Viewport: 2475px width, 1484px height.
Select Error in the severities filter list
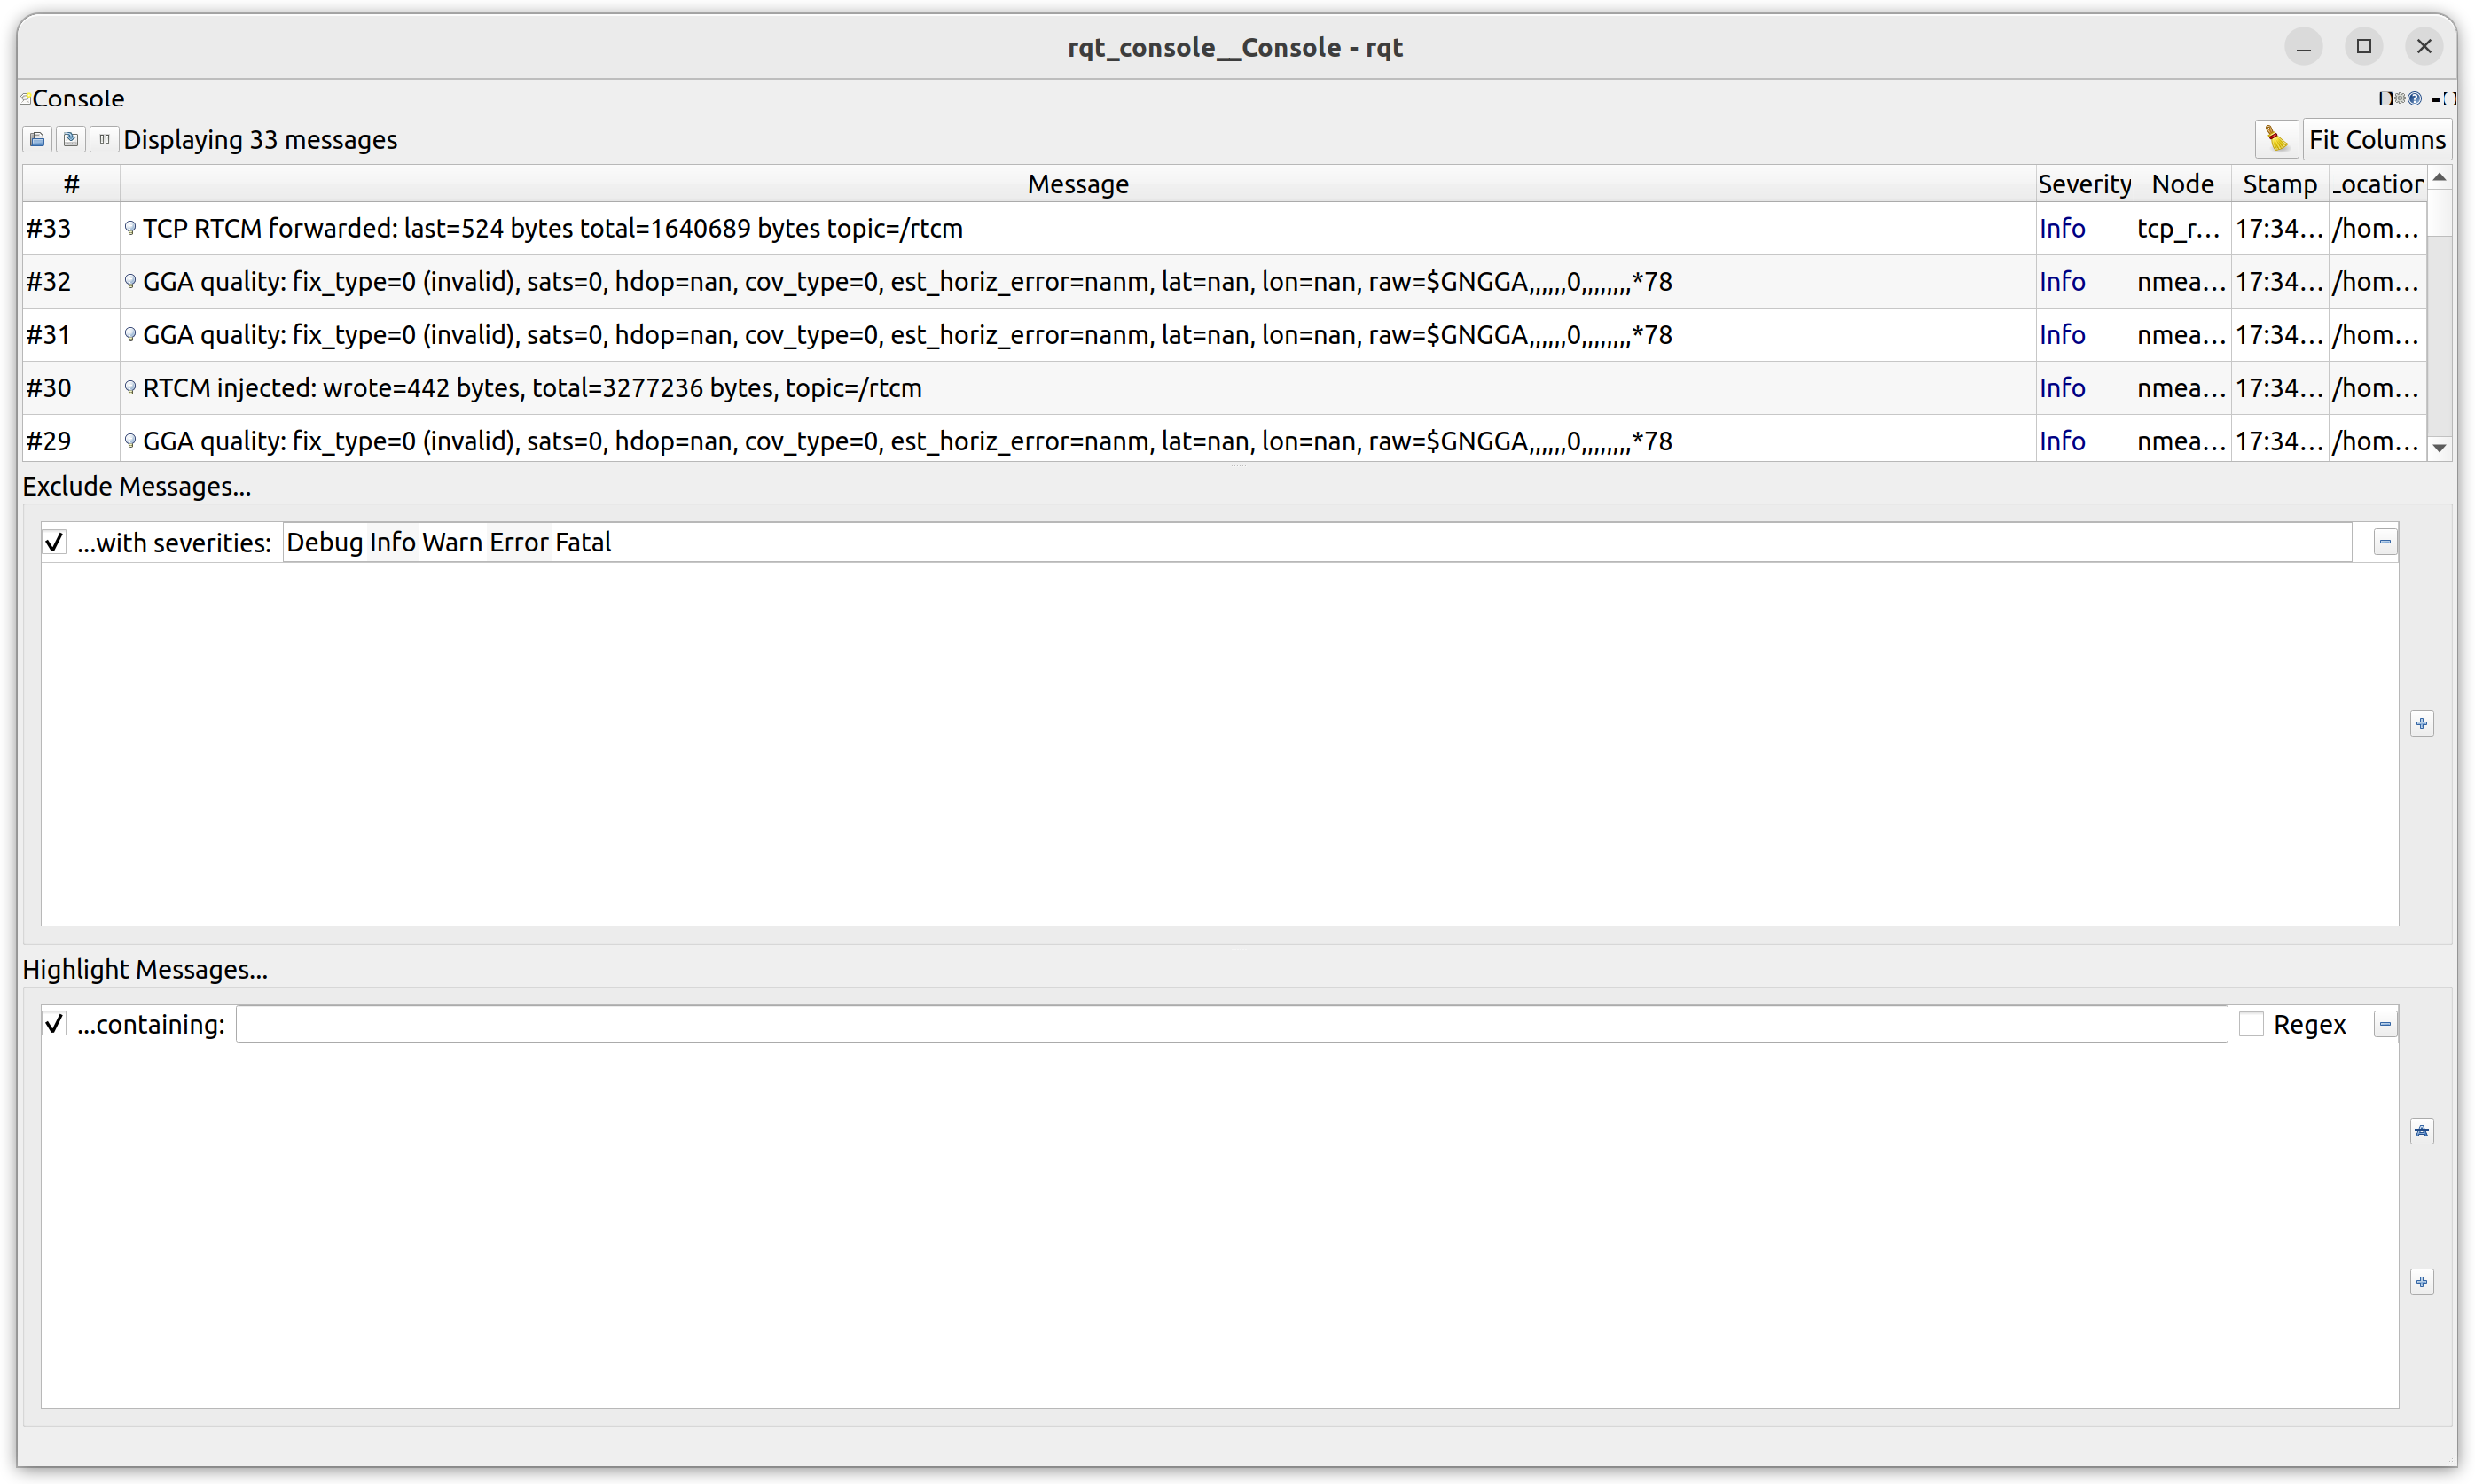(519, 542)
